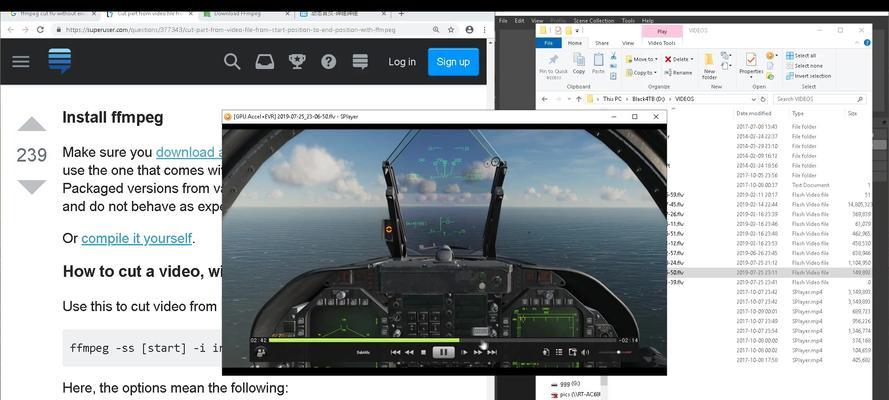
Task: Switch to the Share ribbon tab
Action: click(602, 43)
